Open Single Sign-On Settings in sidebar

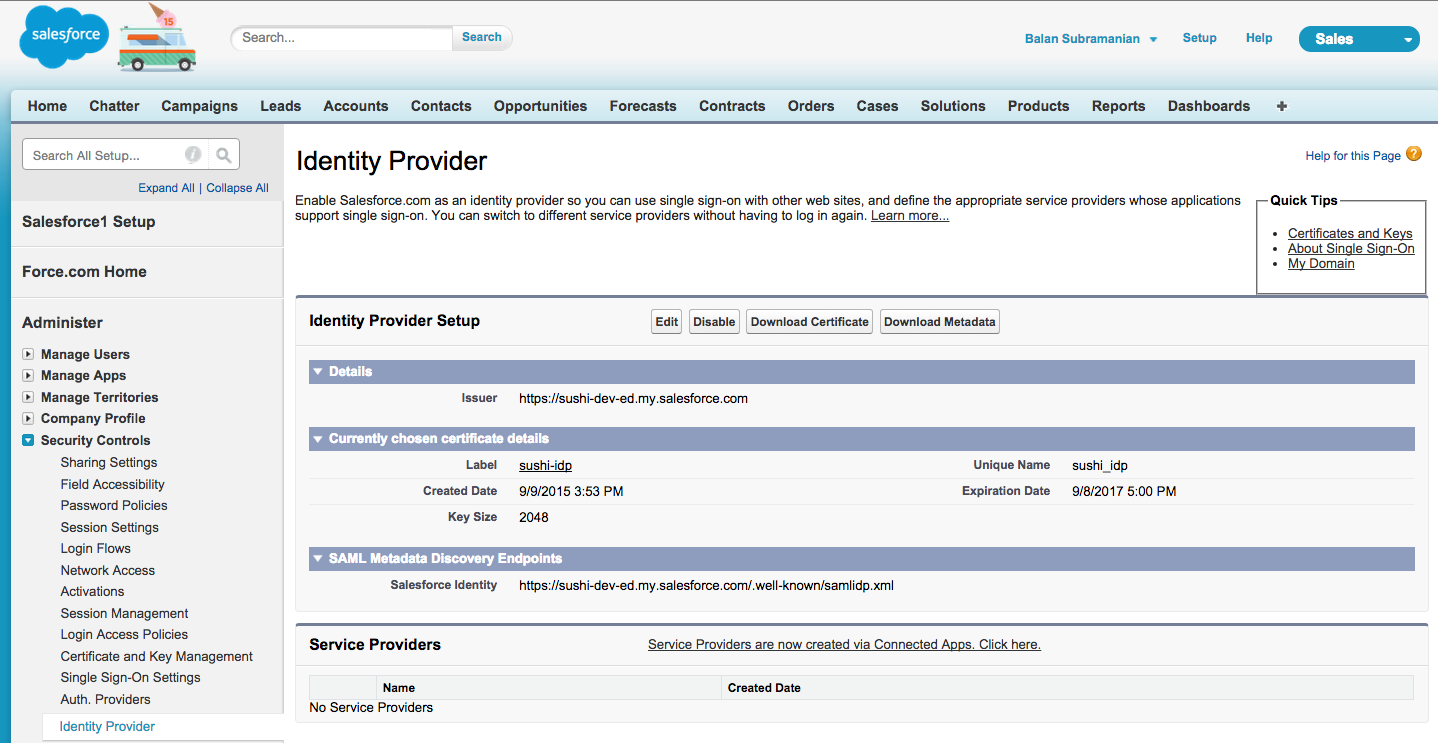pyautogui.click(x=130, y=678)
